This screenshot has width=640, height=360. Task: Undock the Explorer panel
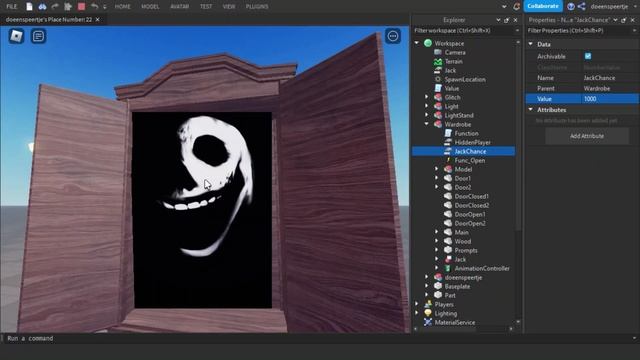[x=507, y=20]
